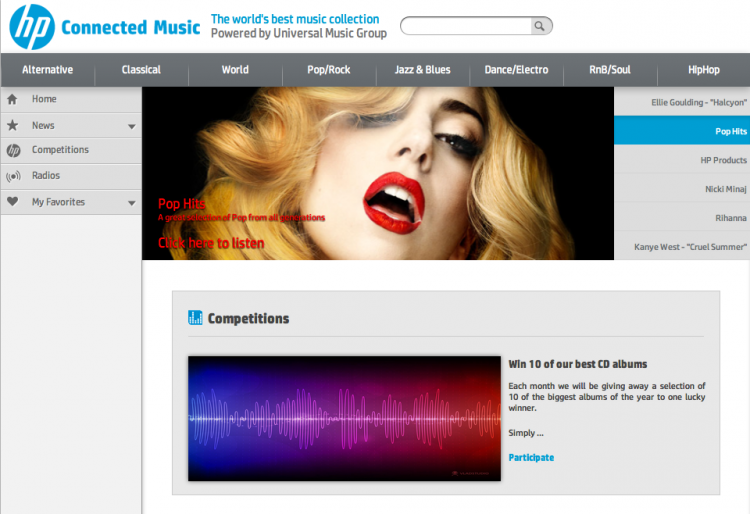Open the Alternative genre tab
750x514 pixels.
[48, 70]
